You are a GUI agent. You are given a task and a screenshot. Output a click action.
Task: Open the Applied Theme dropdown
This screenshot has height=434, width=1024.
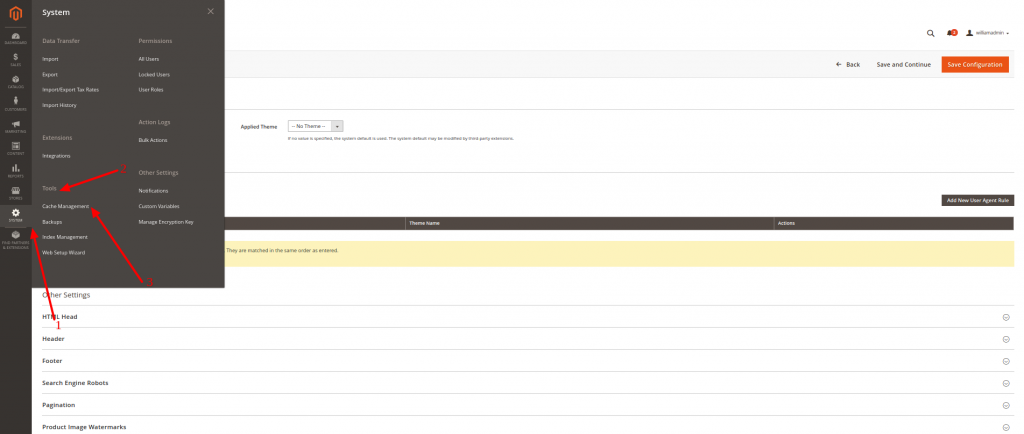[x=315, y=126]
